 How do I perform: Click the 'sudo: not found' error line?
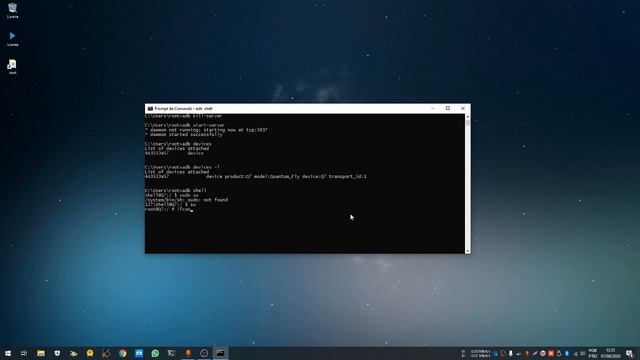point(186,200)
